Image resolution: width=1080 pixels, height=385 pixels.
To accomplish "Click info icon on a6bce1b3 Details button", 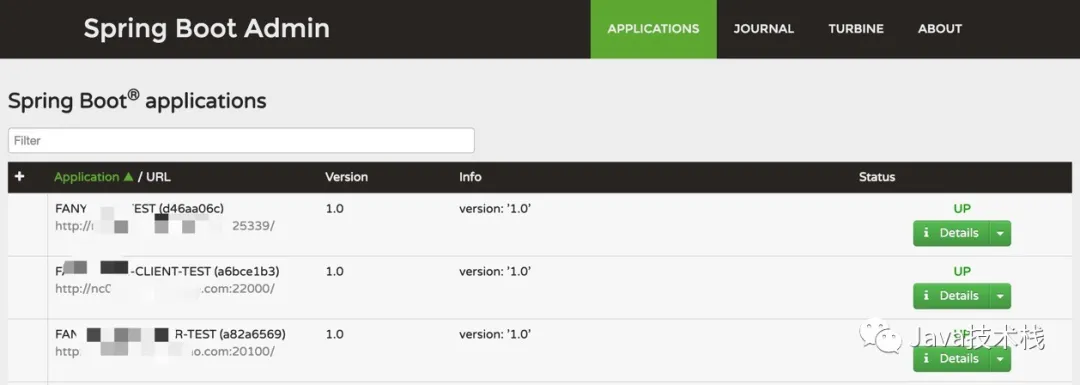I will click(926, 296).
